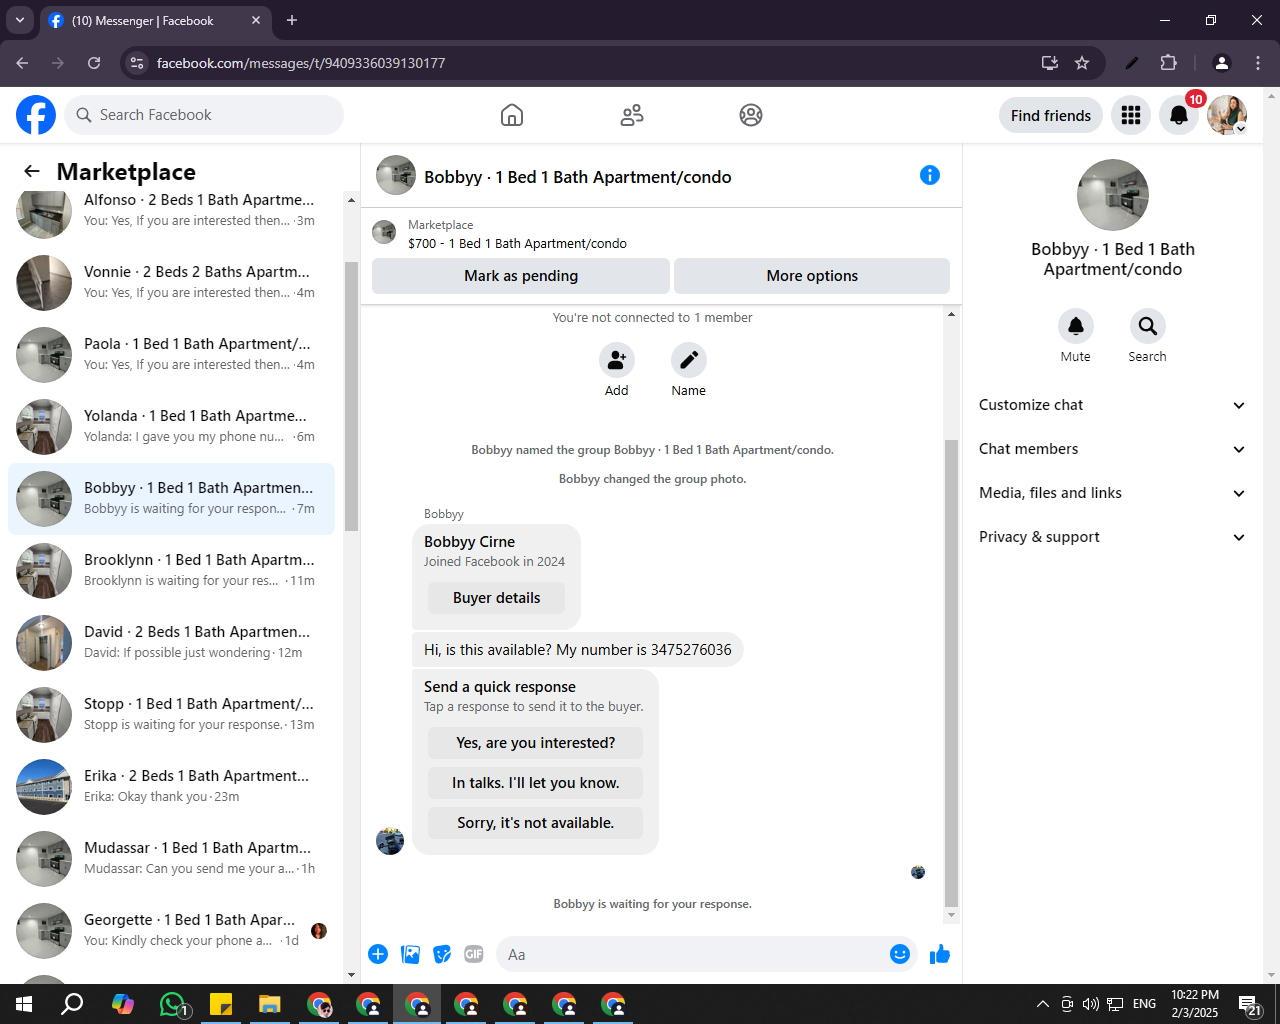
Task: Search in conversation with magnifier icon
Action: (1148, 326)
